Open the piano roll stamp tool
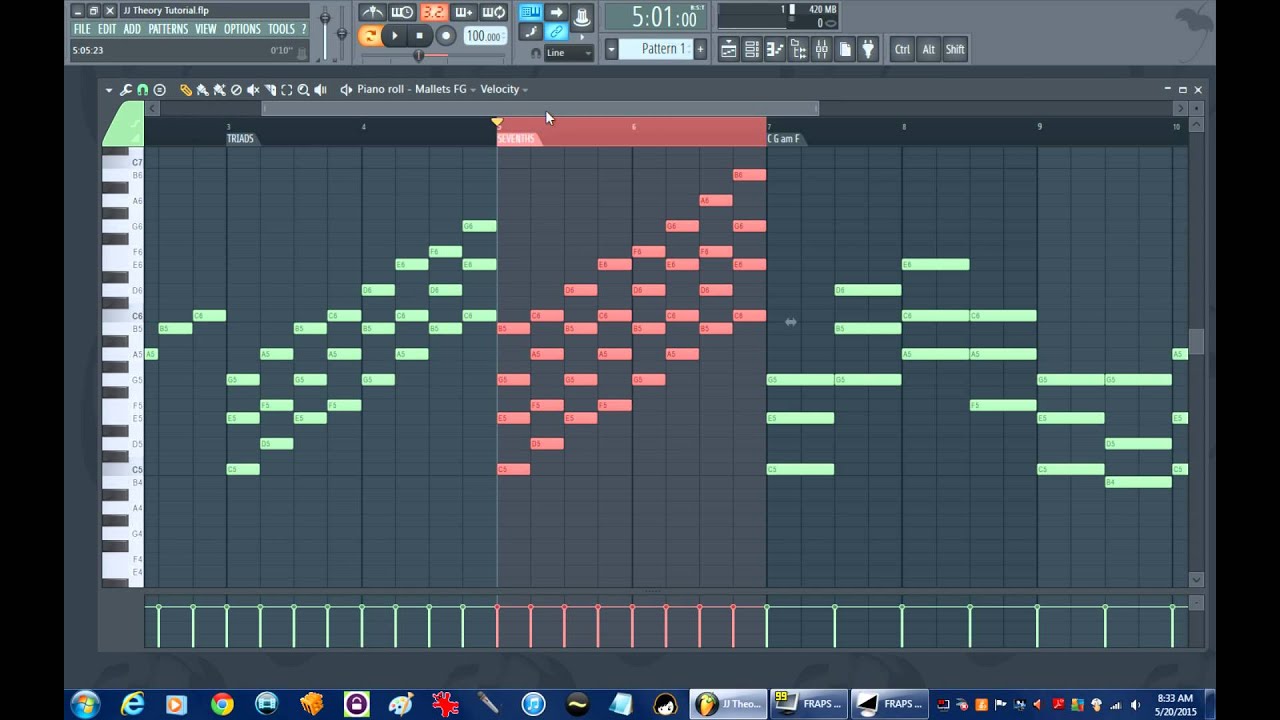 click(x=159, y=89)
